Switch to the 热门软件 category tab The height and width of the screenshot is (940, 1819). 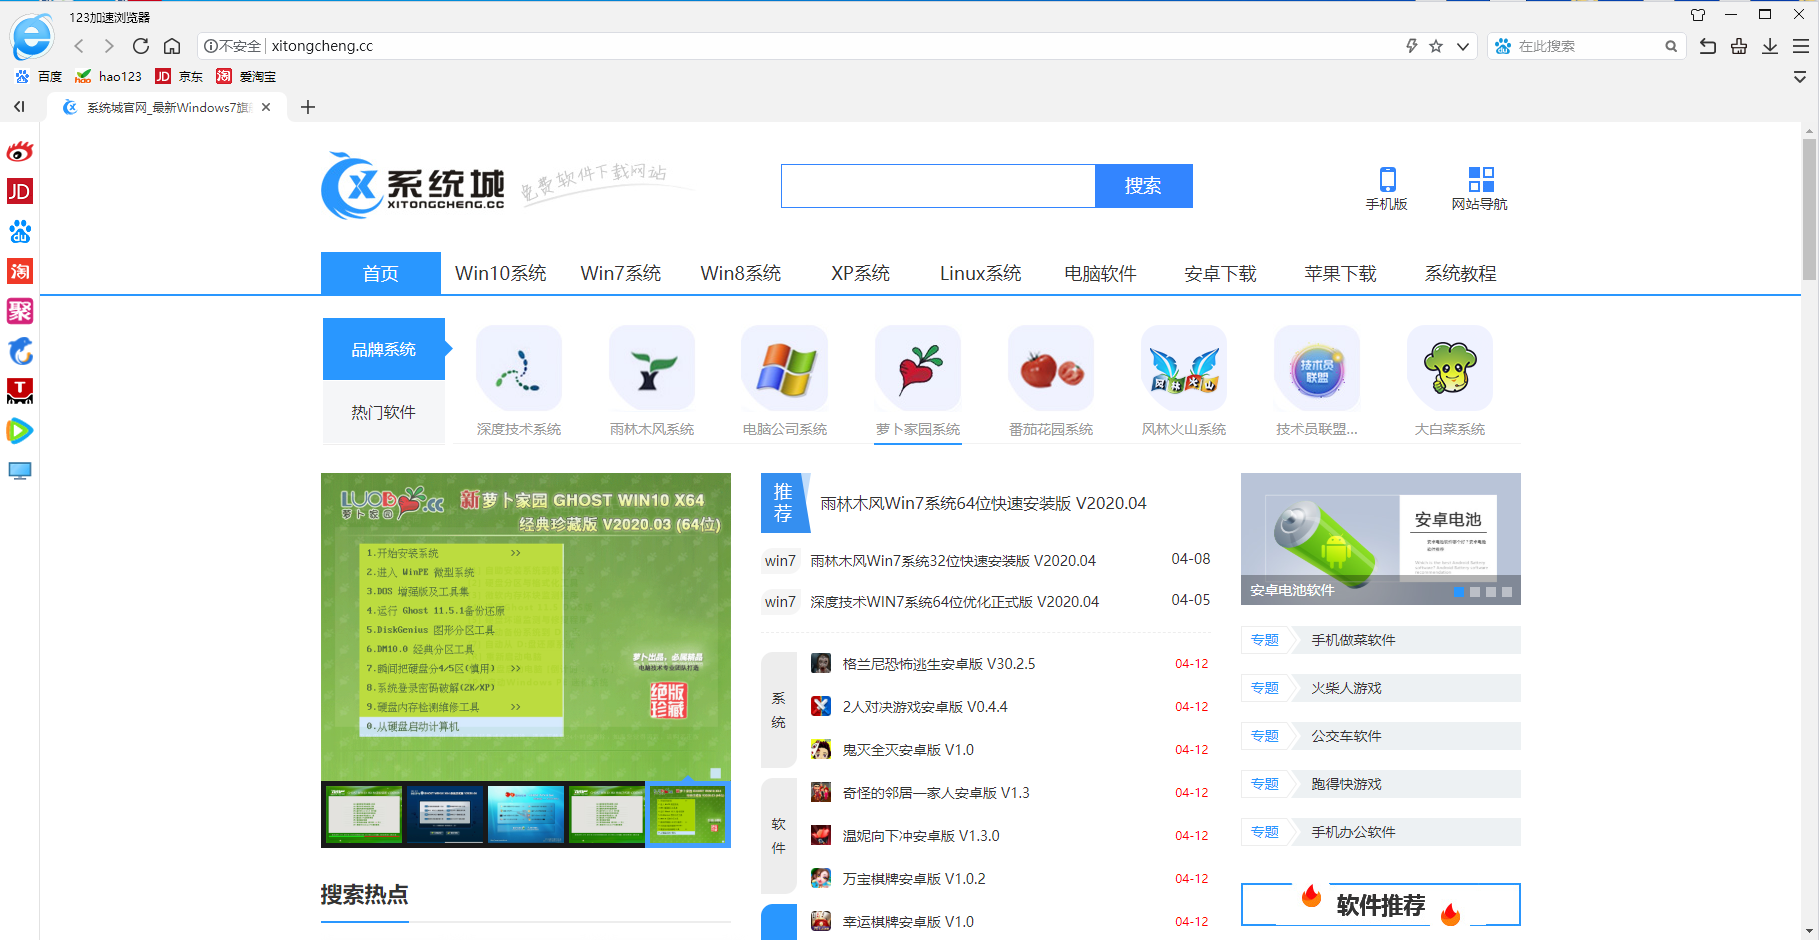click(384, 412)
